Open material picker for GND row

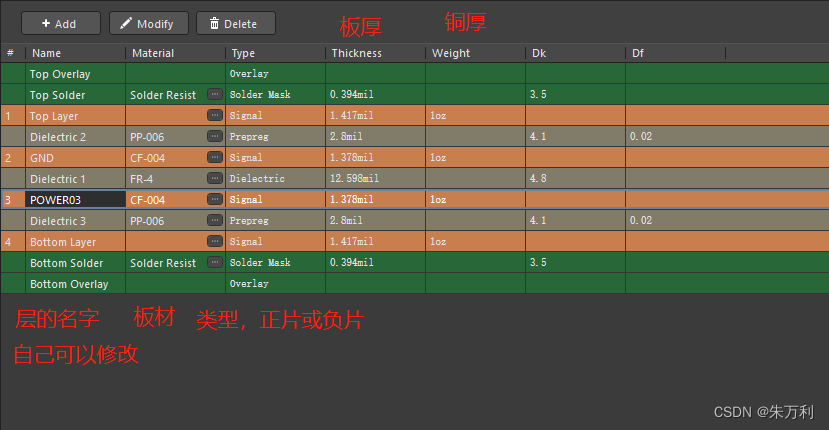pos(215,157)
